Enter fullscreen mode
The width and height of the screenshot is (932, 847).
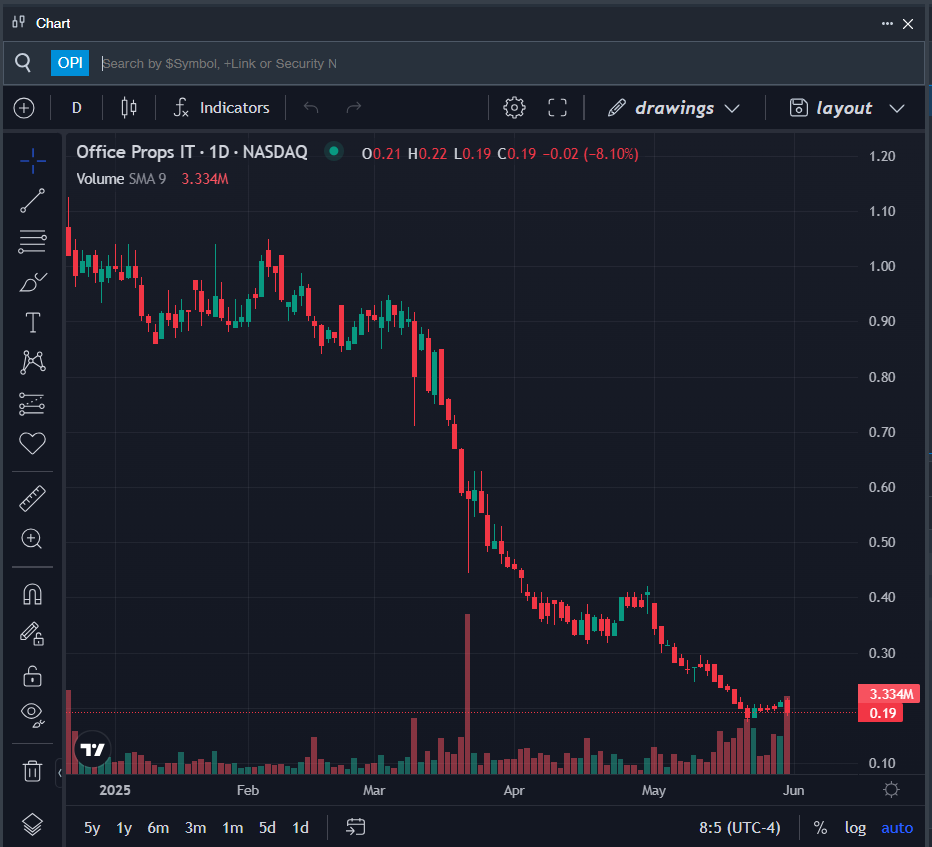[557, 108]
